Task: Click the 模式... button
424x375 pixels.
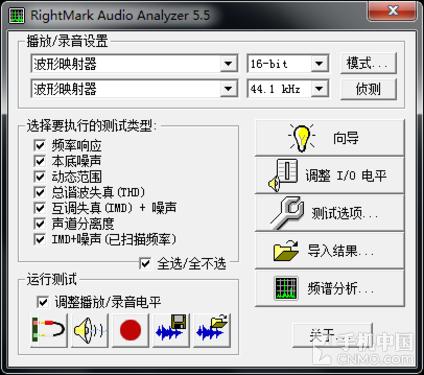Action: point(368,63)
